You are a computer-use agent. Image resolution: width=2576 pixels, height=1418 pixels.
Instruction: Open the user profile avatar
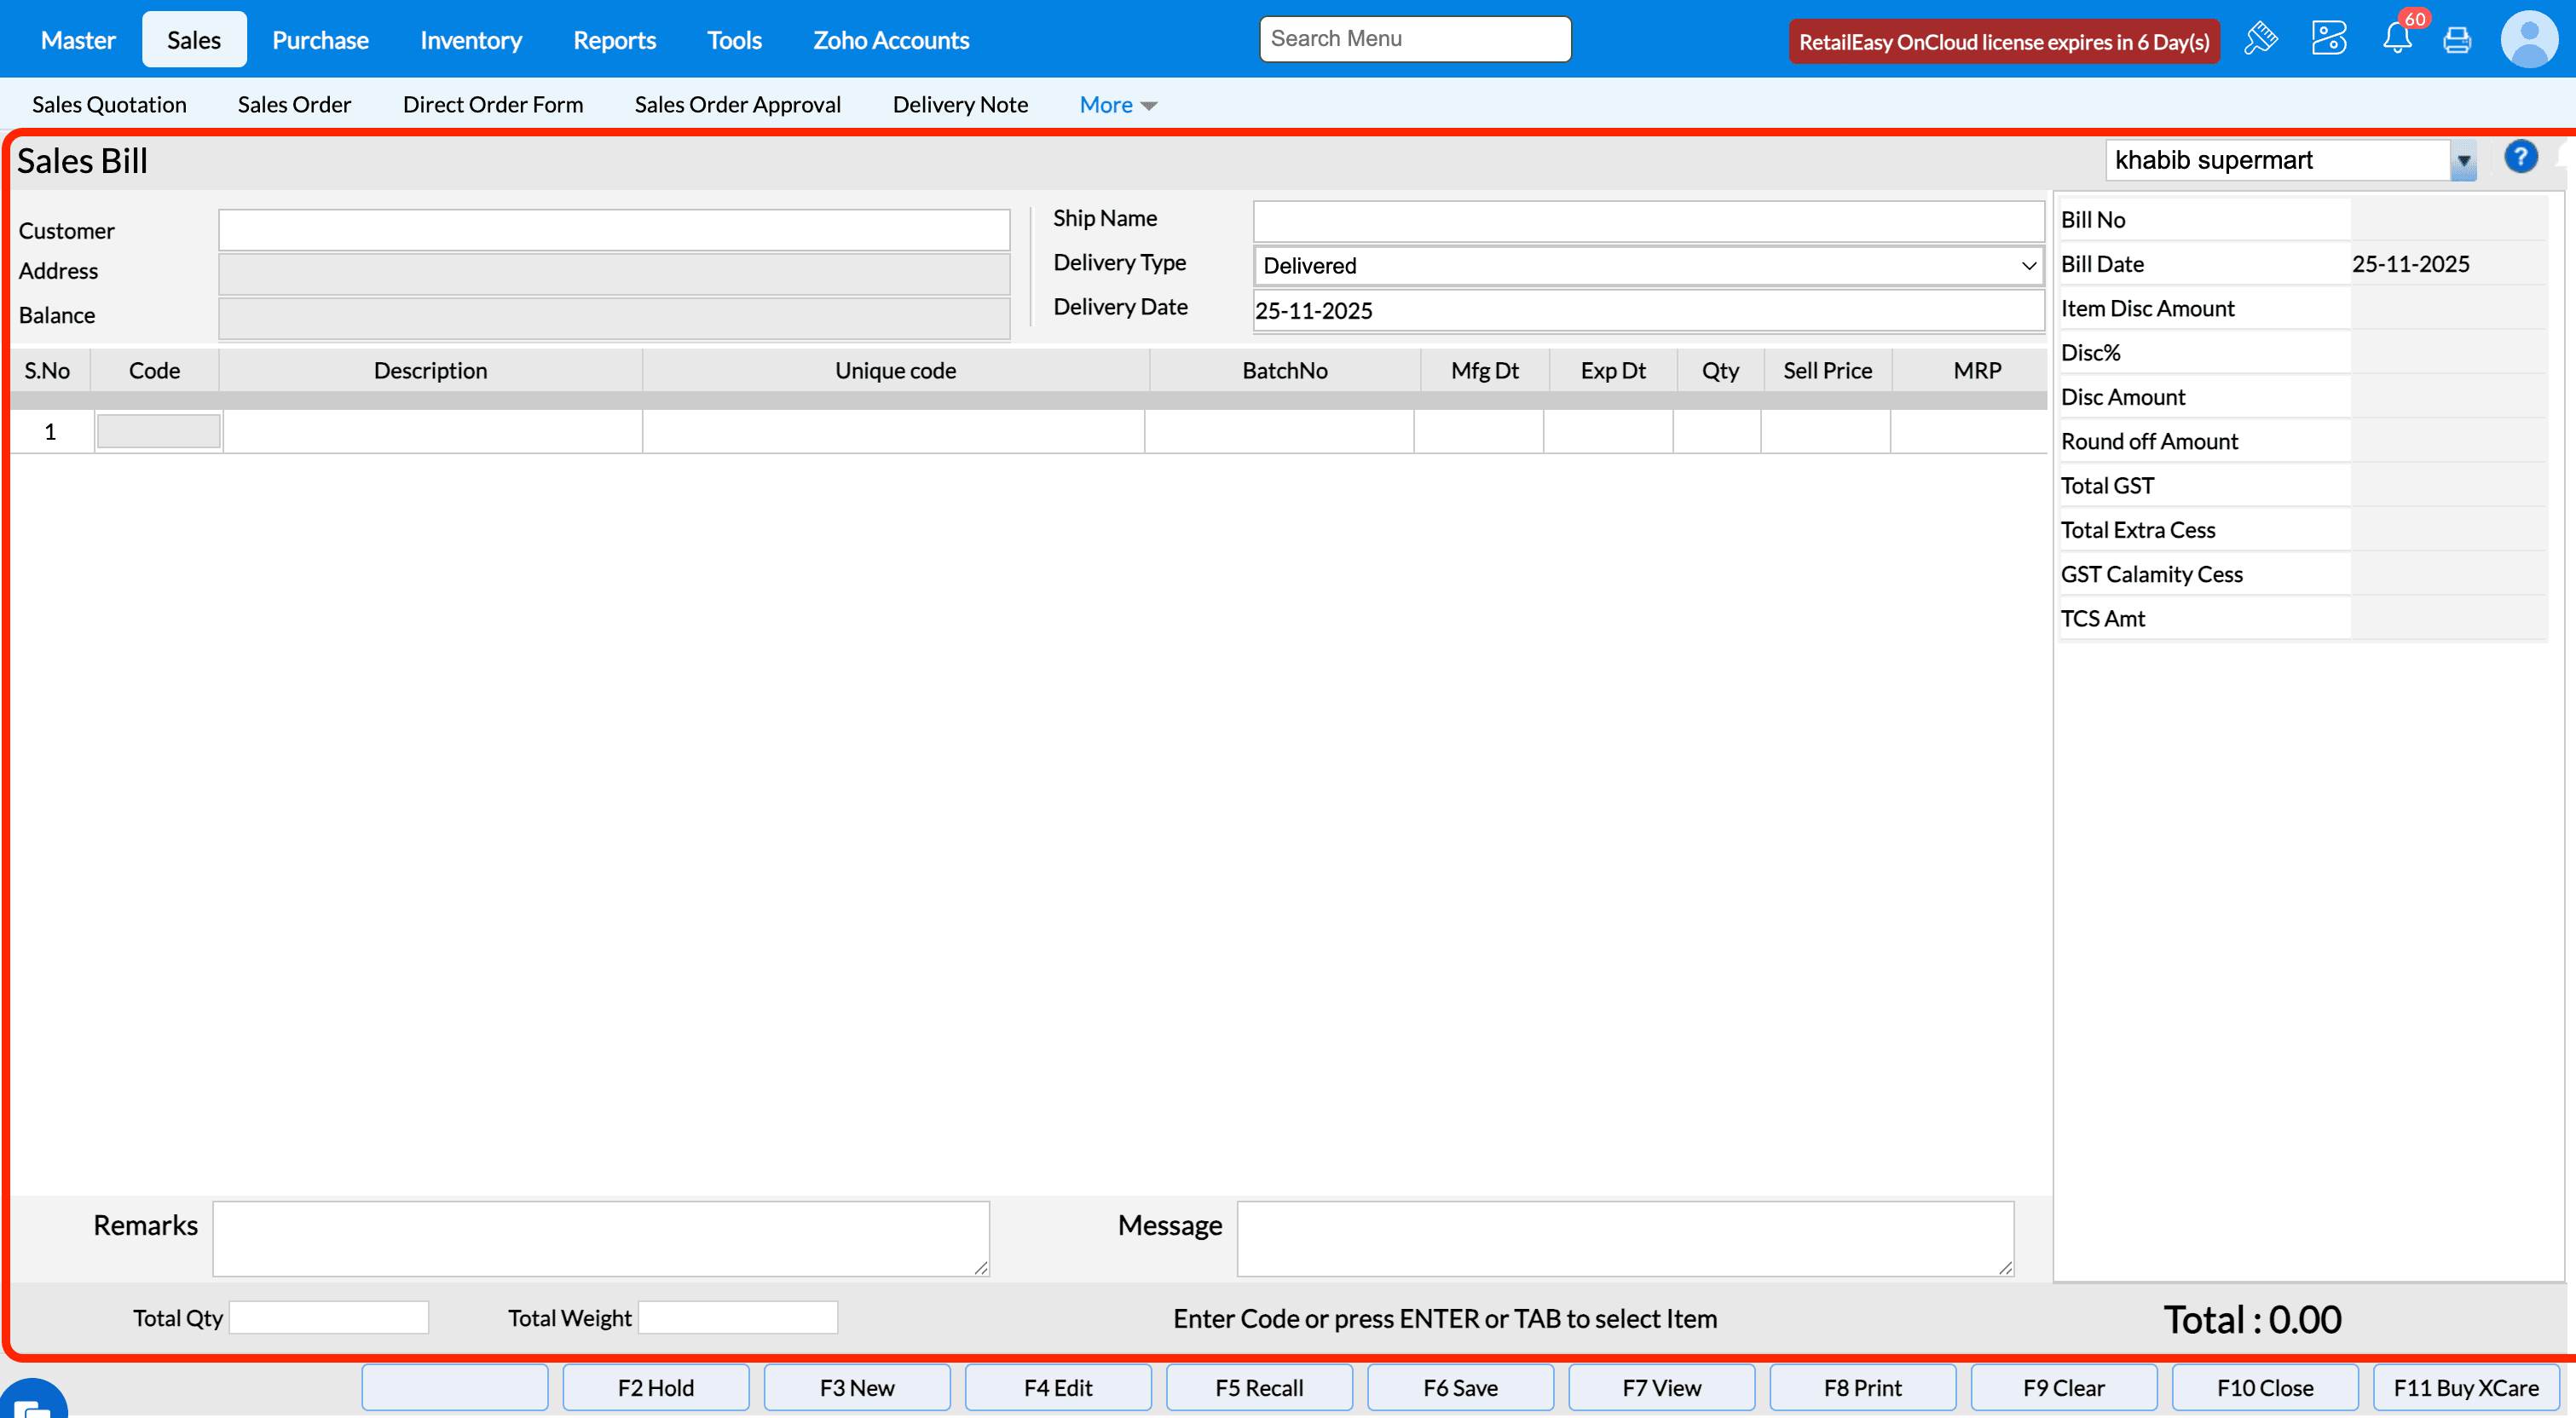(x=2528, y=39)
